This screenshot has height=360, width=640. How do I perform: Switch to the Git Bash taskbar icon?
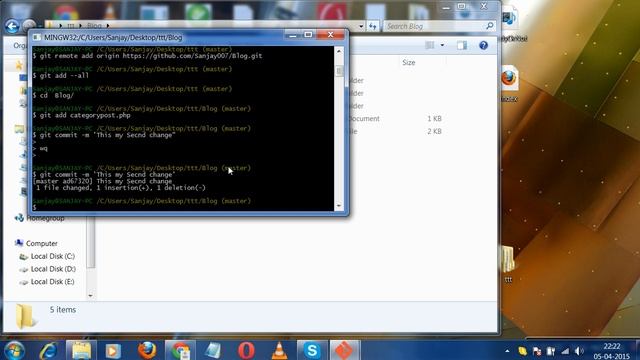coord(344,350)
